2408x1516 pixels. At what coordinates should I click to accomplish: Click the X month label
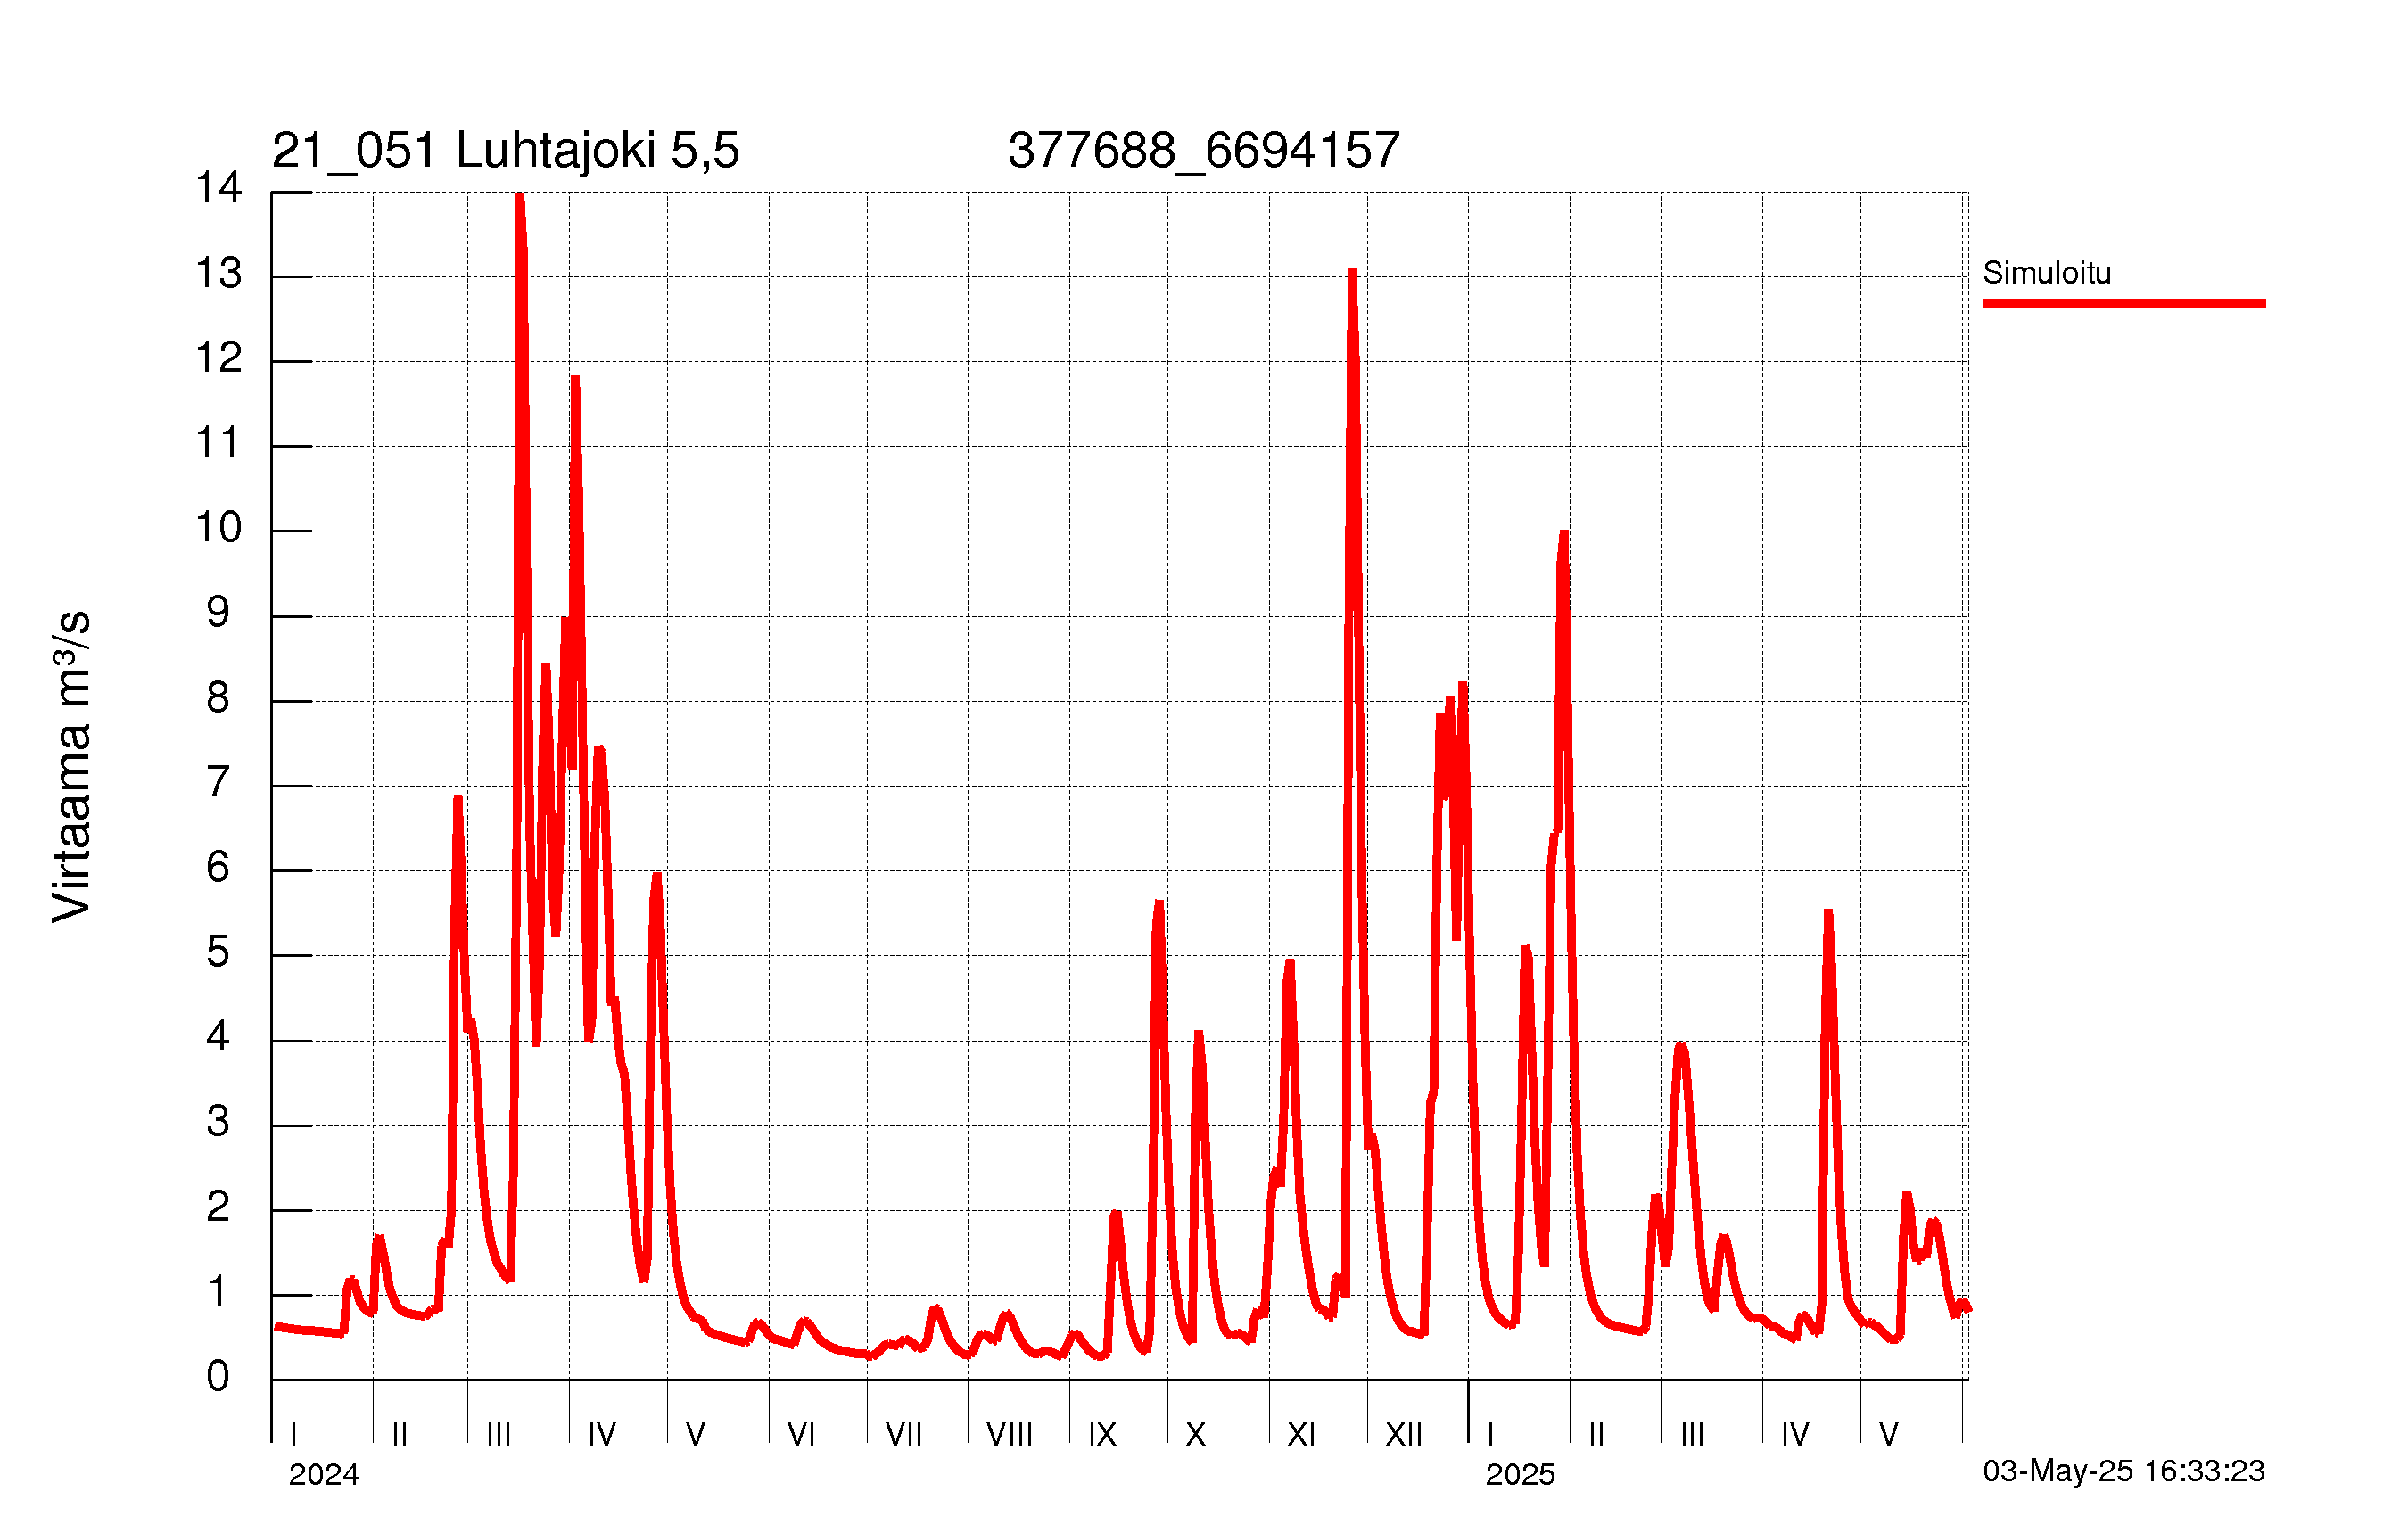click(x=1196, y=1435)
